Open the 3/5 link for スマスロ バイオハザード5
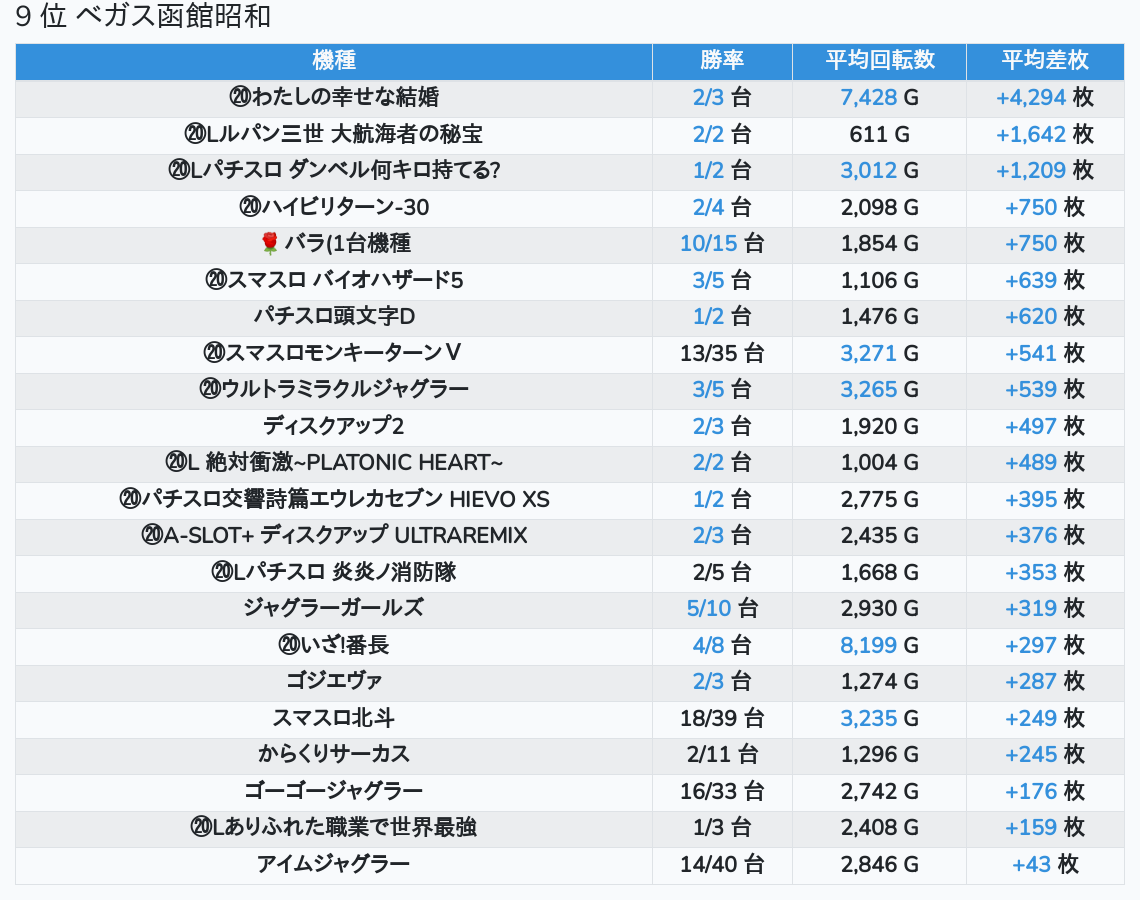The height and width of the screenshot is (900, 1140). [708, 281]
